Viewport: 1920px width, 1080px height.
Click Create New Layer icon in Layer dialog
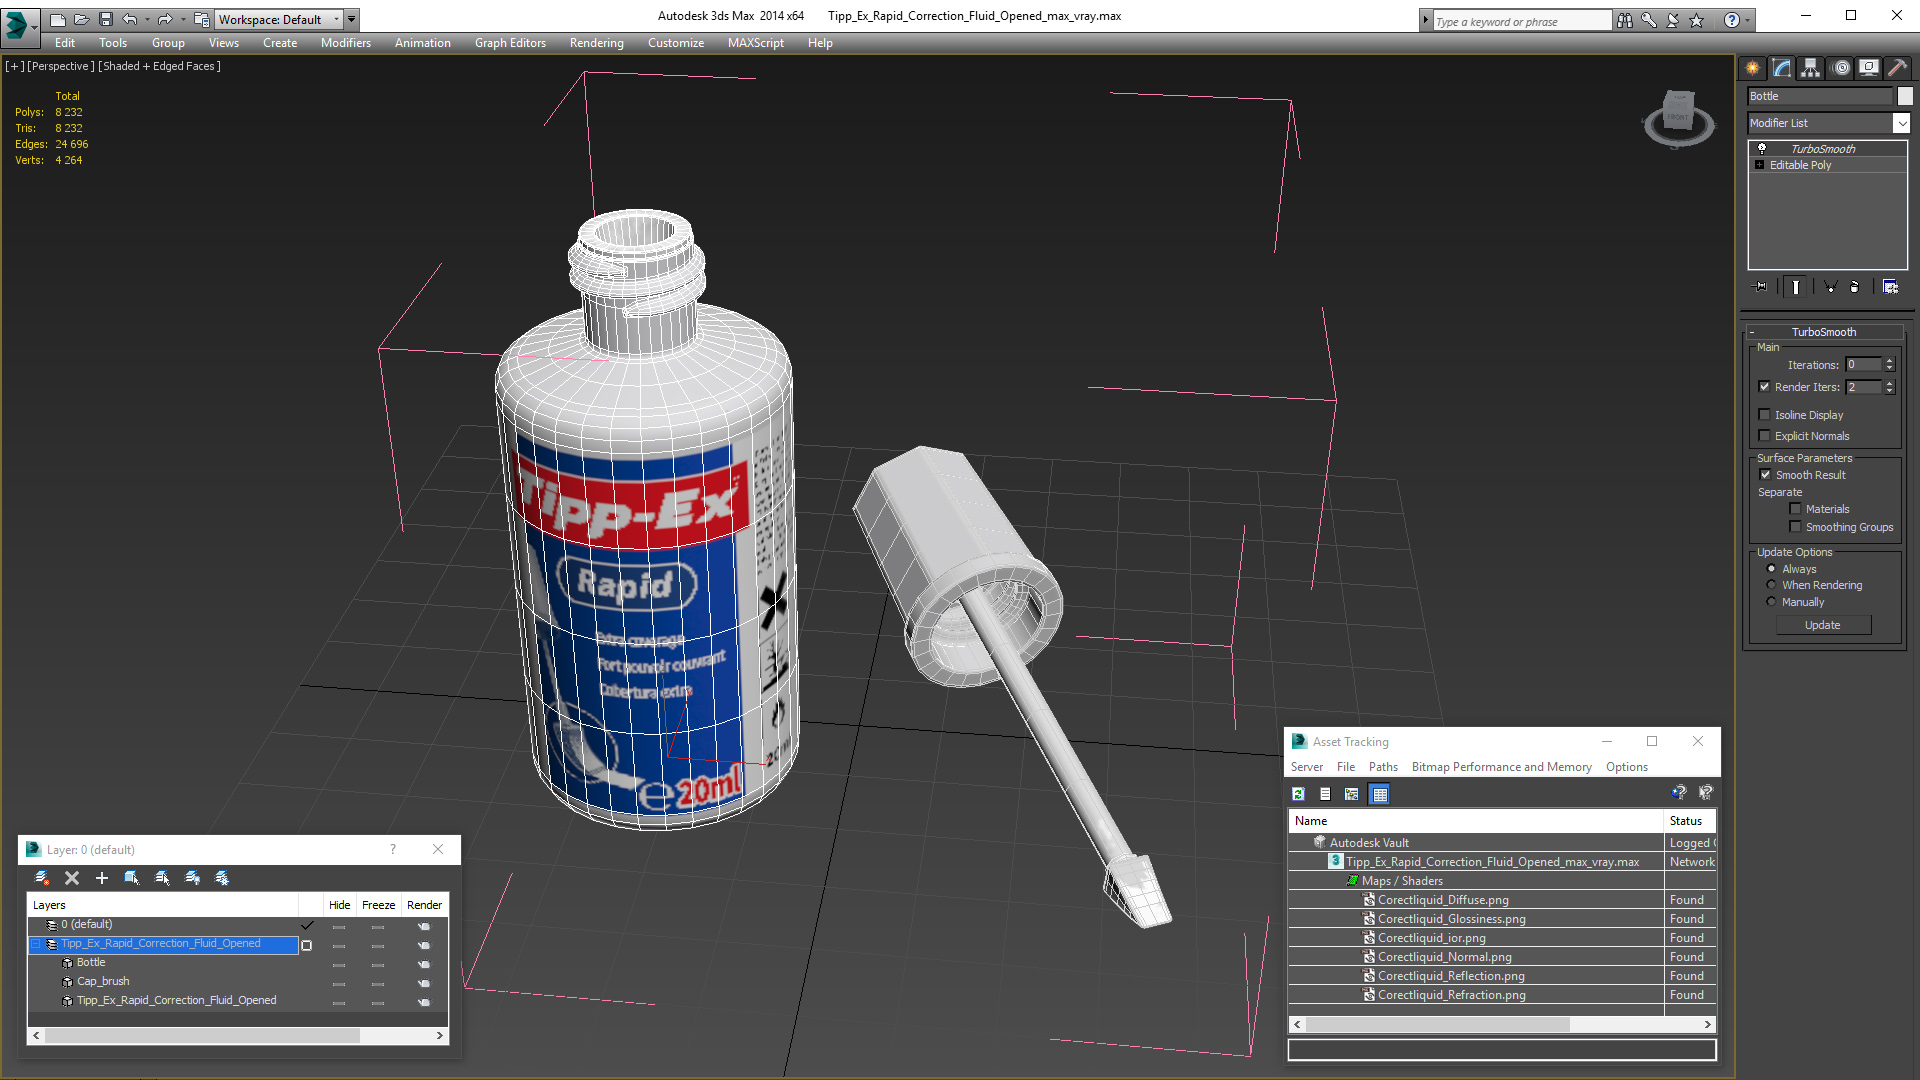click(42, 878)
